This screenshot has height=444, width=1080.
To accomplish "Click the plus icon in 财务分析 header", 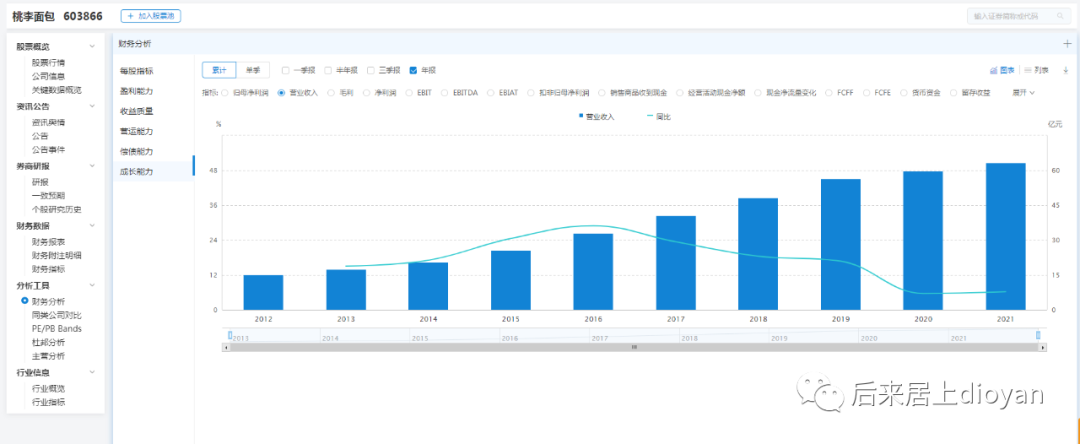I will 1066,44.
